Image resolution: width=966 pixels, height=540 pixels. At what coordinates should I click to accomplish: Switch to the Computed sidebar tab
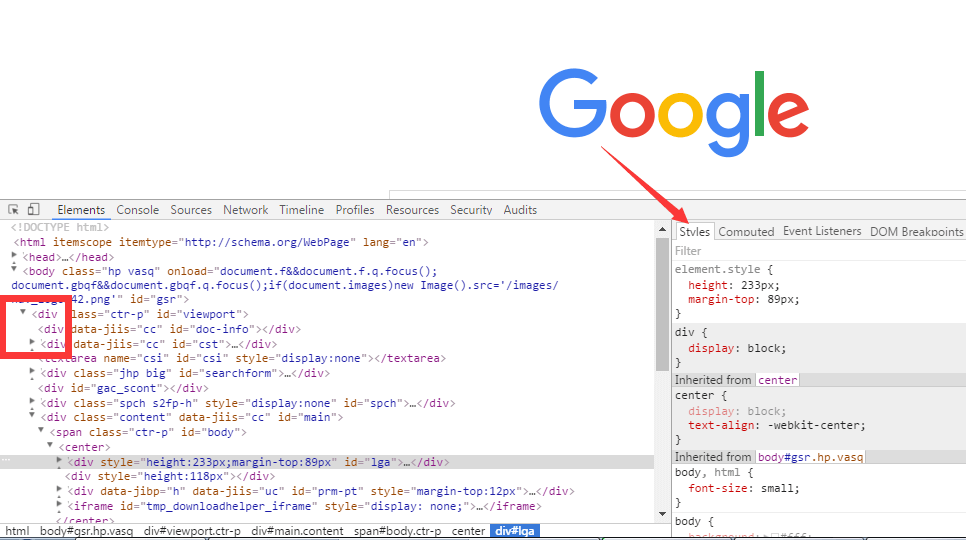coord(746,232)
